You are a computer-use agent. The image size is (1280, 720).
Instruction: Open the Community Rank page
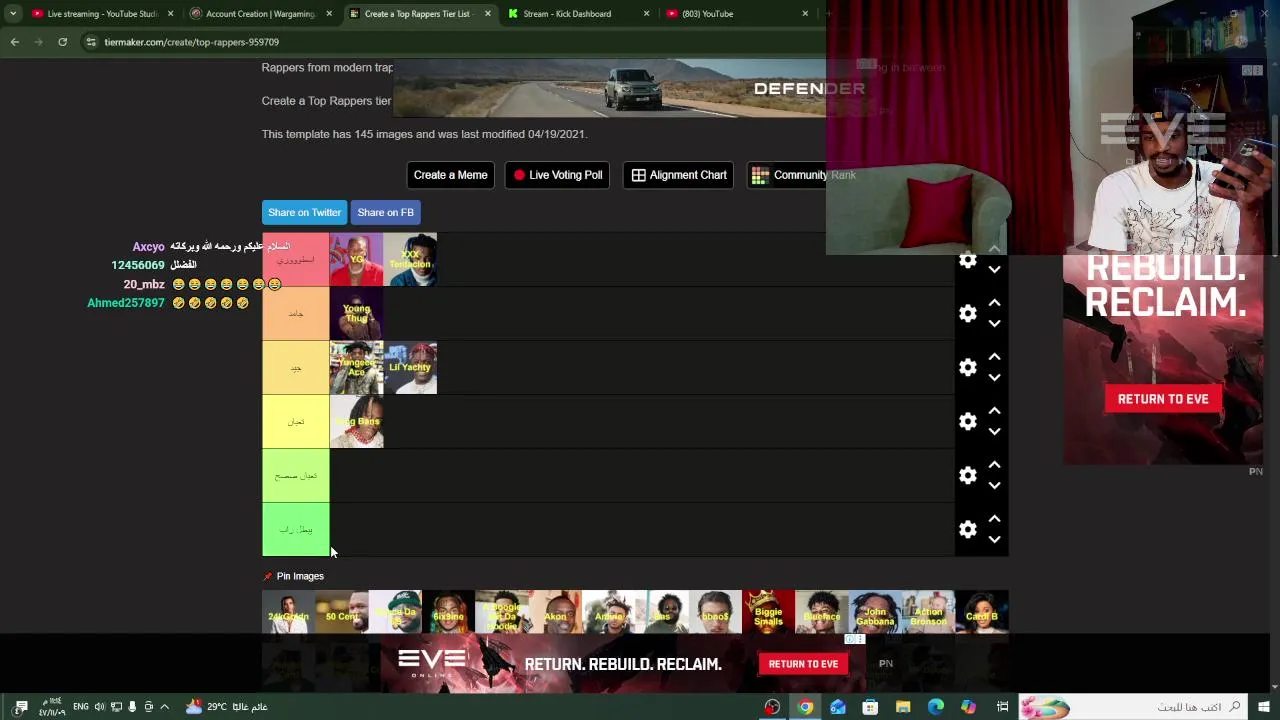pos(804,175)
